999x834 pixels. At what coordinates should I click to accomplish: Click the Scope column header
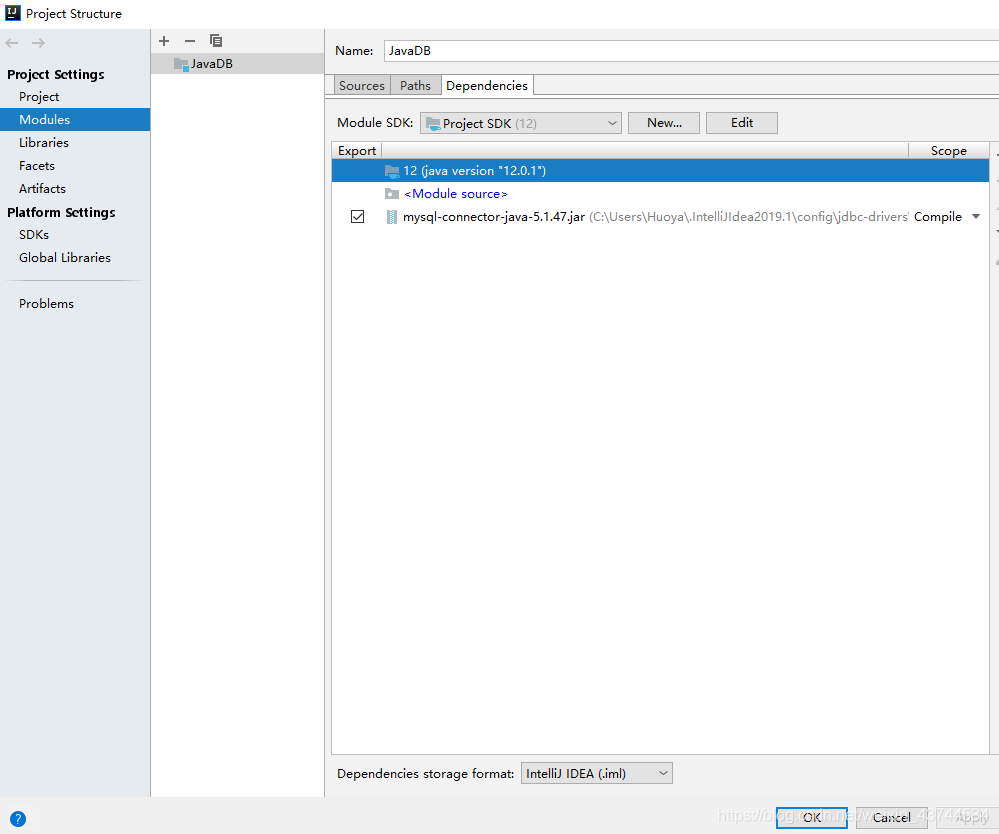point(949,151)
